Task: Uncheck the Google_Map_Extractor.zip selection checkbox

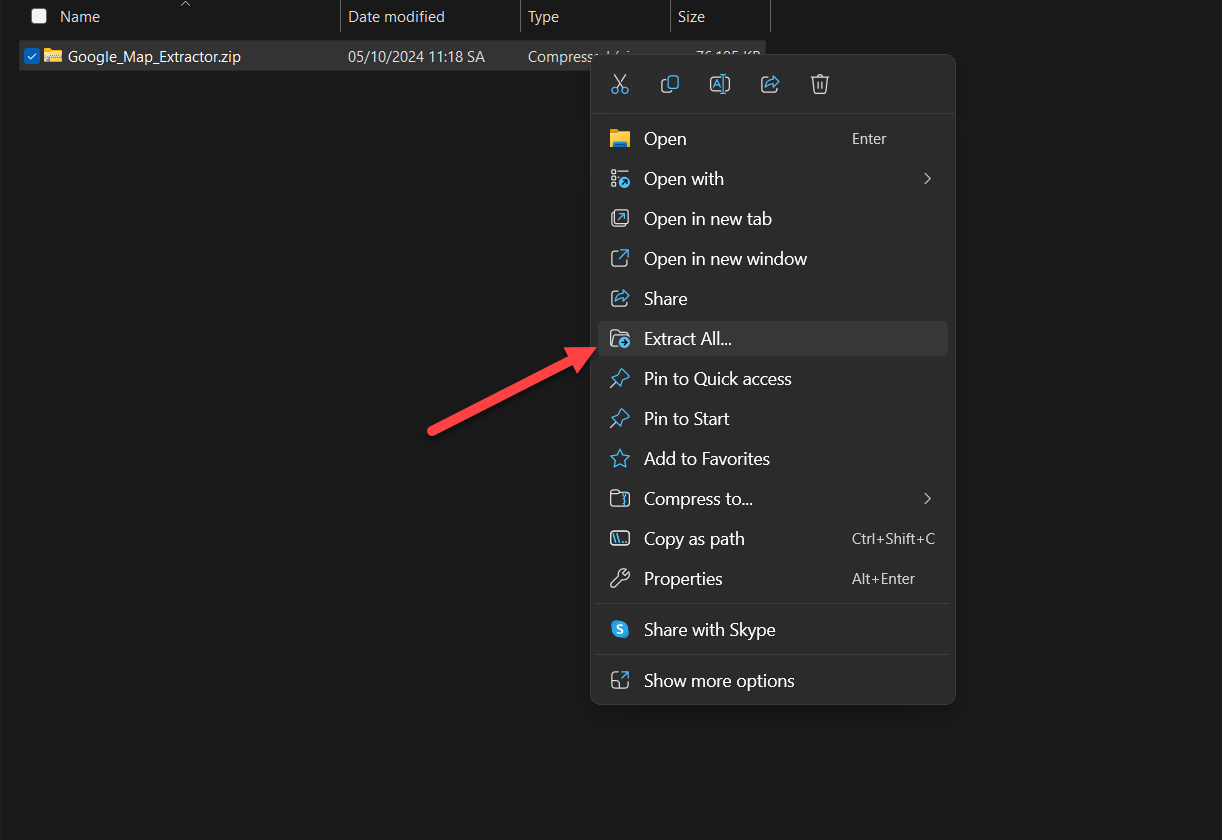Action: click(31, 56)
